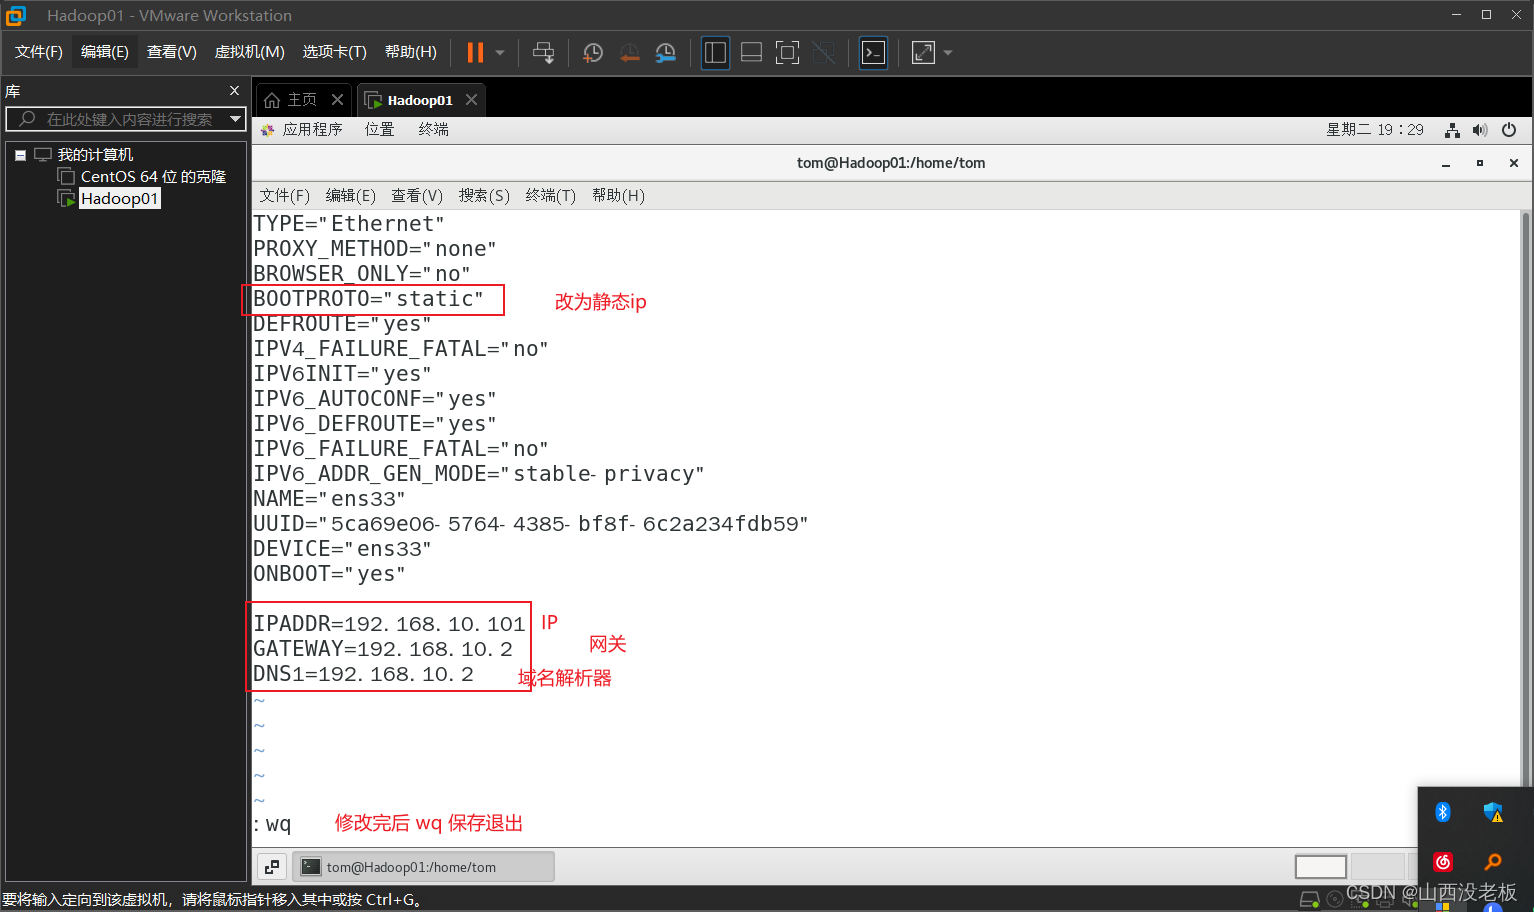
Task: Open terminal 帮助(H) menu
Action: (x=618, y=196)
